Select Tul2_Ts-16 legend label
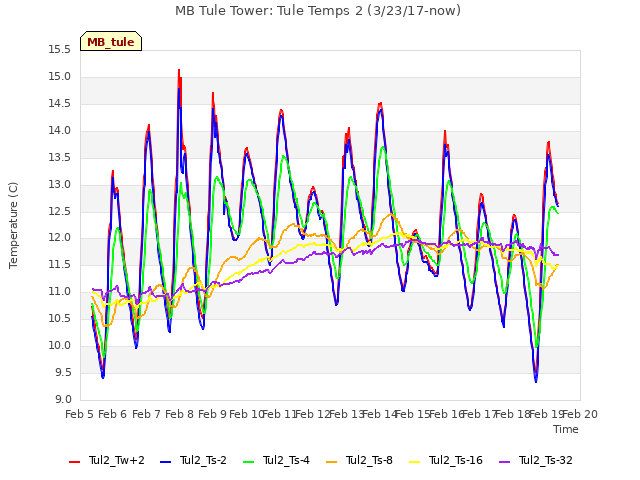This screenshot has width=640, height=480. [x=456, y=460]
